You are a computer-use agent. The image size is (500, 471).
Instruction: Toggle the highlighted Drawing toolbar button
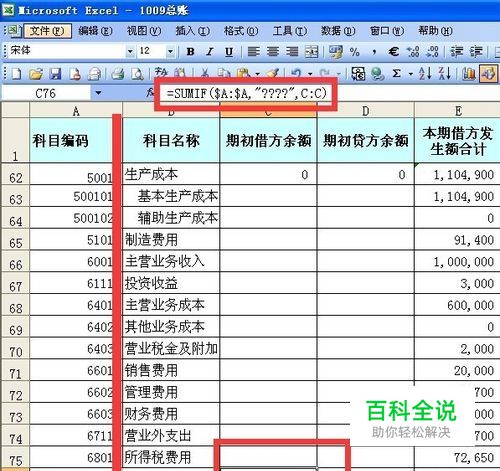488,73
